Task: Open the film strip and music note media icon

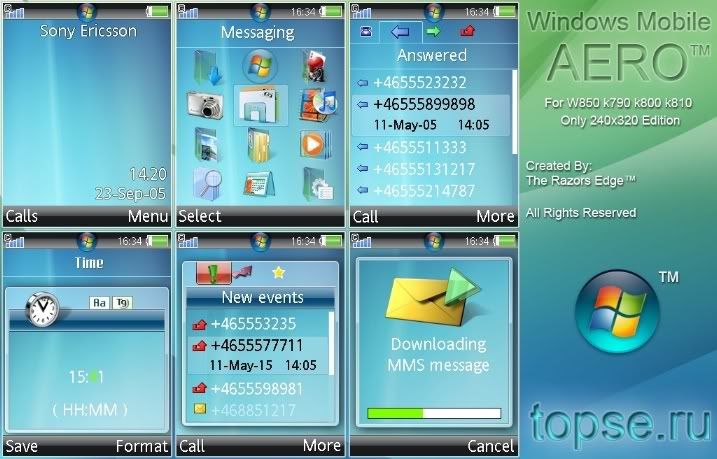Action: pos(318,105)
